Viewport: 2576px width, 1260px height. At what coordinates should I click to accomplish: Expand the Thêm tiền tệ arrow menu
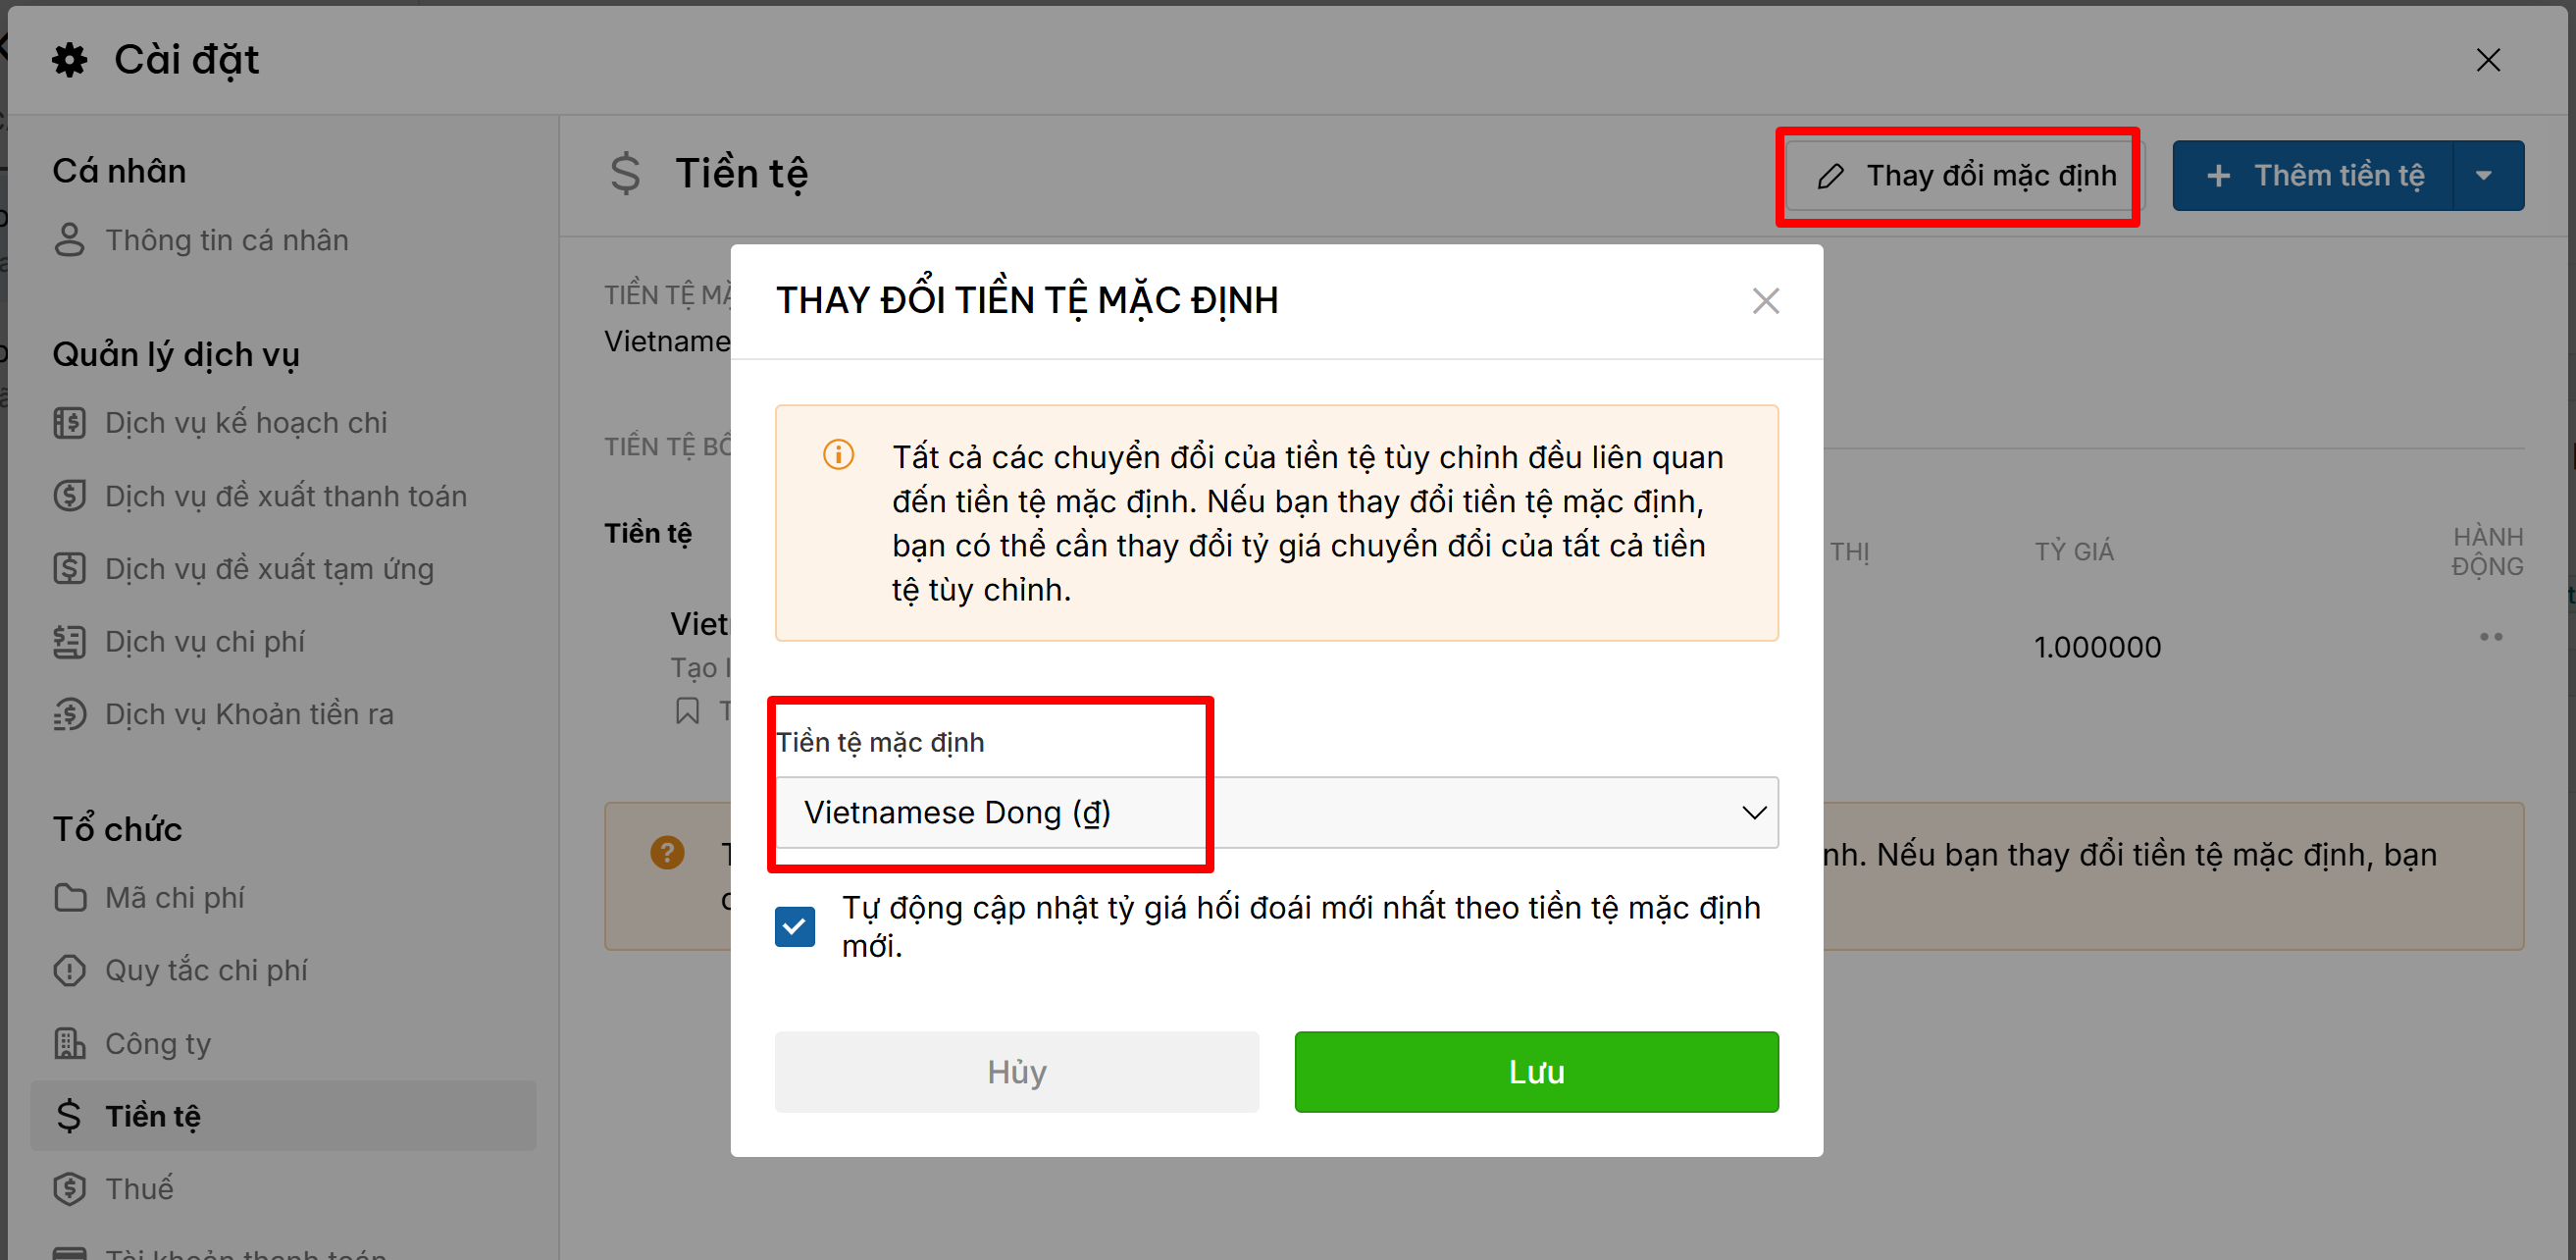coord(2487,175)
